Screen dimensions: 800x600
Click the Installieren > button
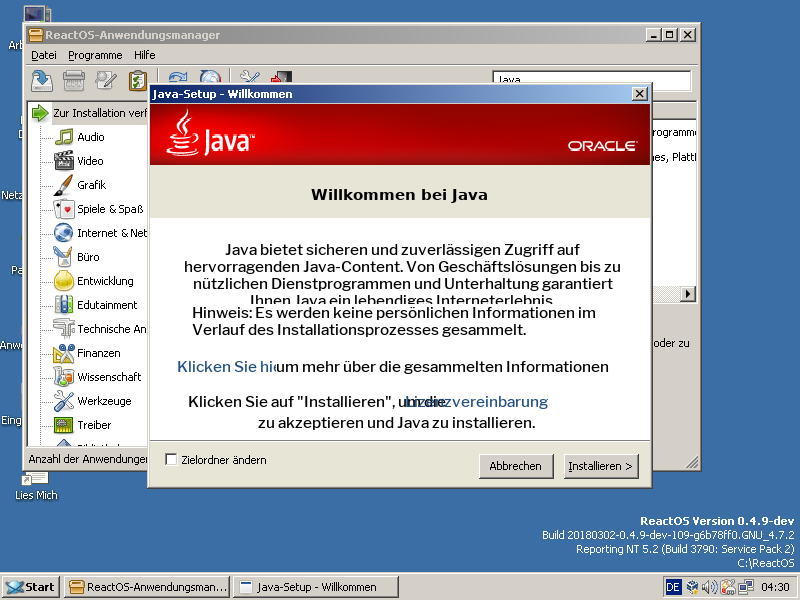pyautogui.click(x=601, y=466)
